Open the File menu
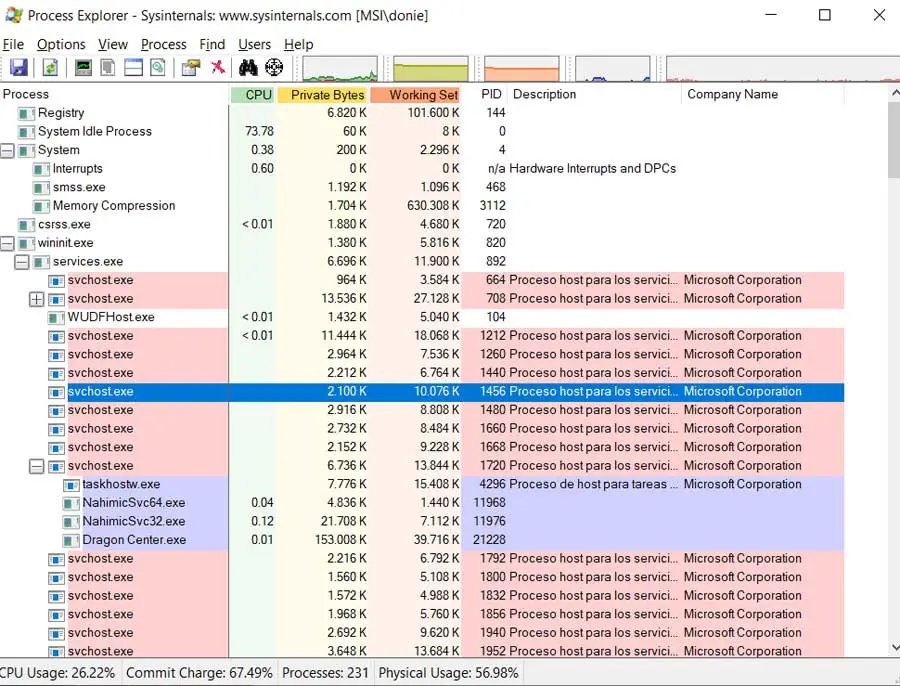 pos(13,44)
